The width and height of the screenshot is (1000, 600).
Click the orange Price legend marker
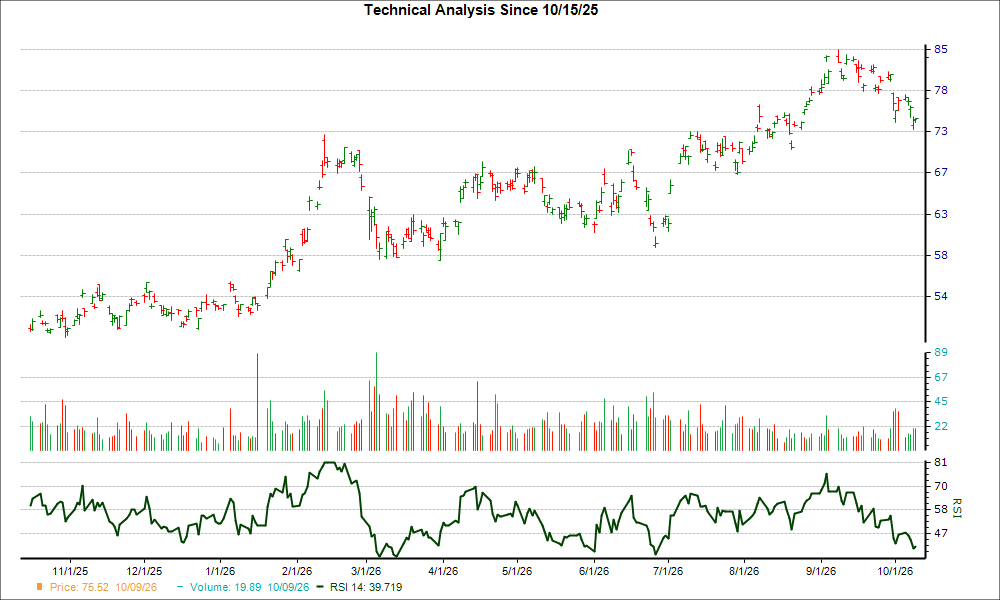point(40,587)
